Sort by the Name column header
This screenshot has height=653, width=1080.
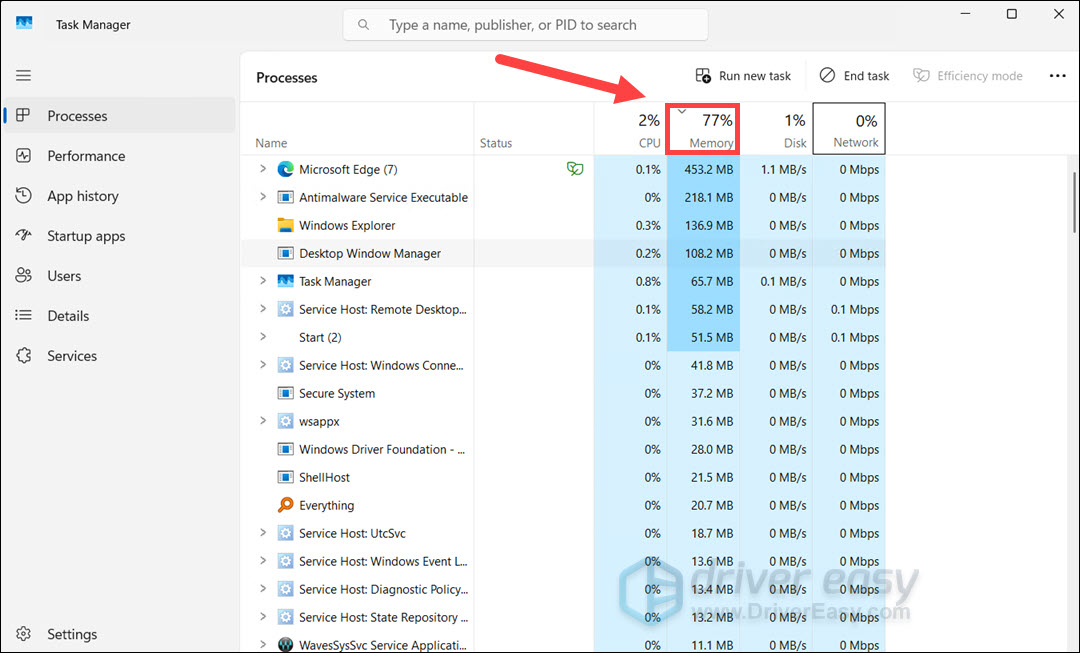click(357, 129)
